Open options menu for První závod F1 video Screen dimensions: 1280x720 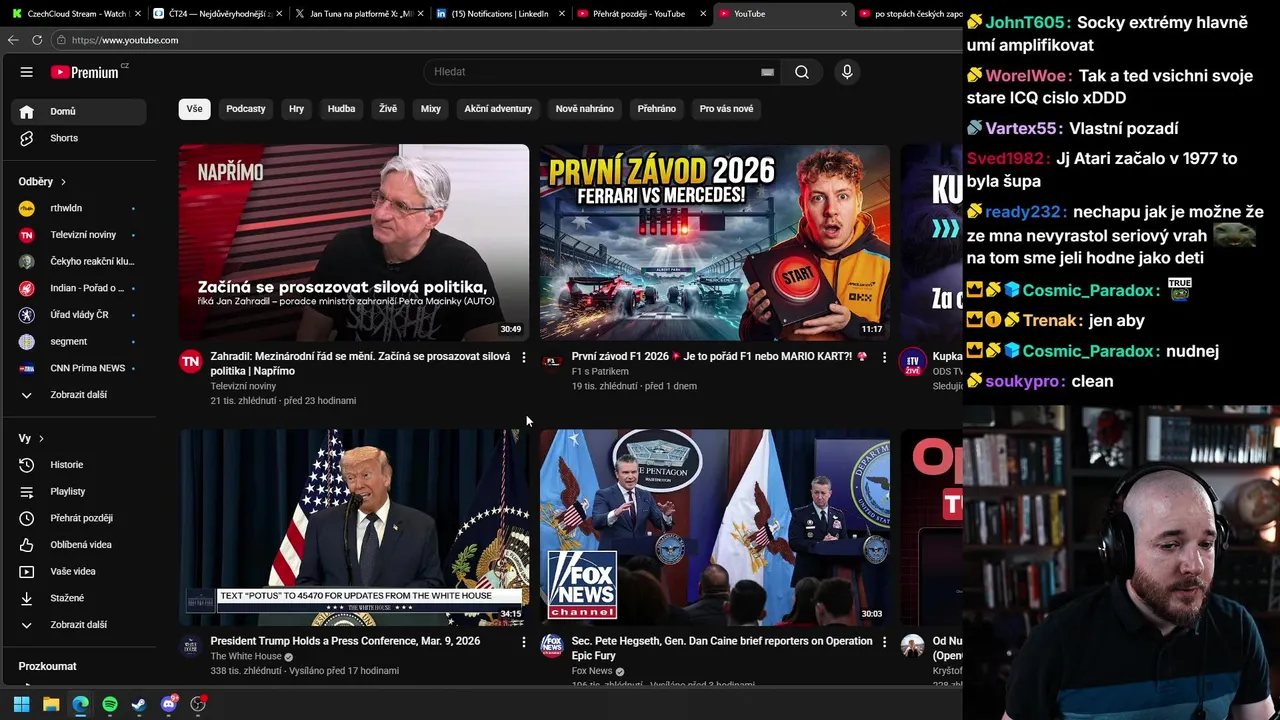884,357
